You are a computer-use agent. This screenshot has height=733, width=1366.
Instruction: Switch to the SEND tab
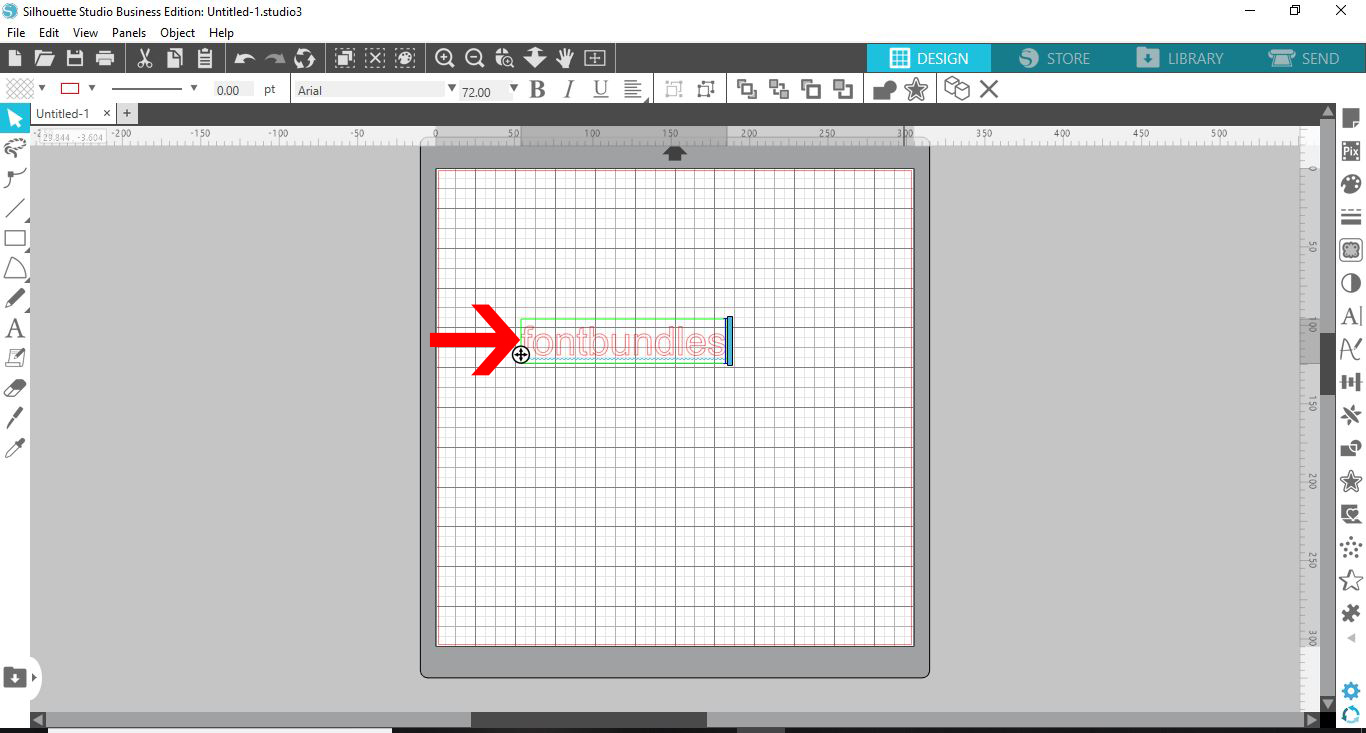pyautogui.click(x=1304, y=58)
